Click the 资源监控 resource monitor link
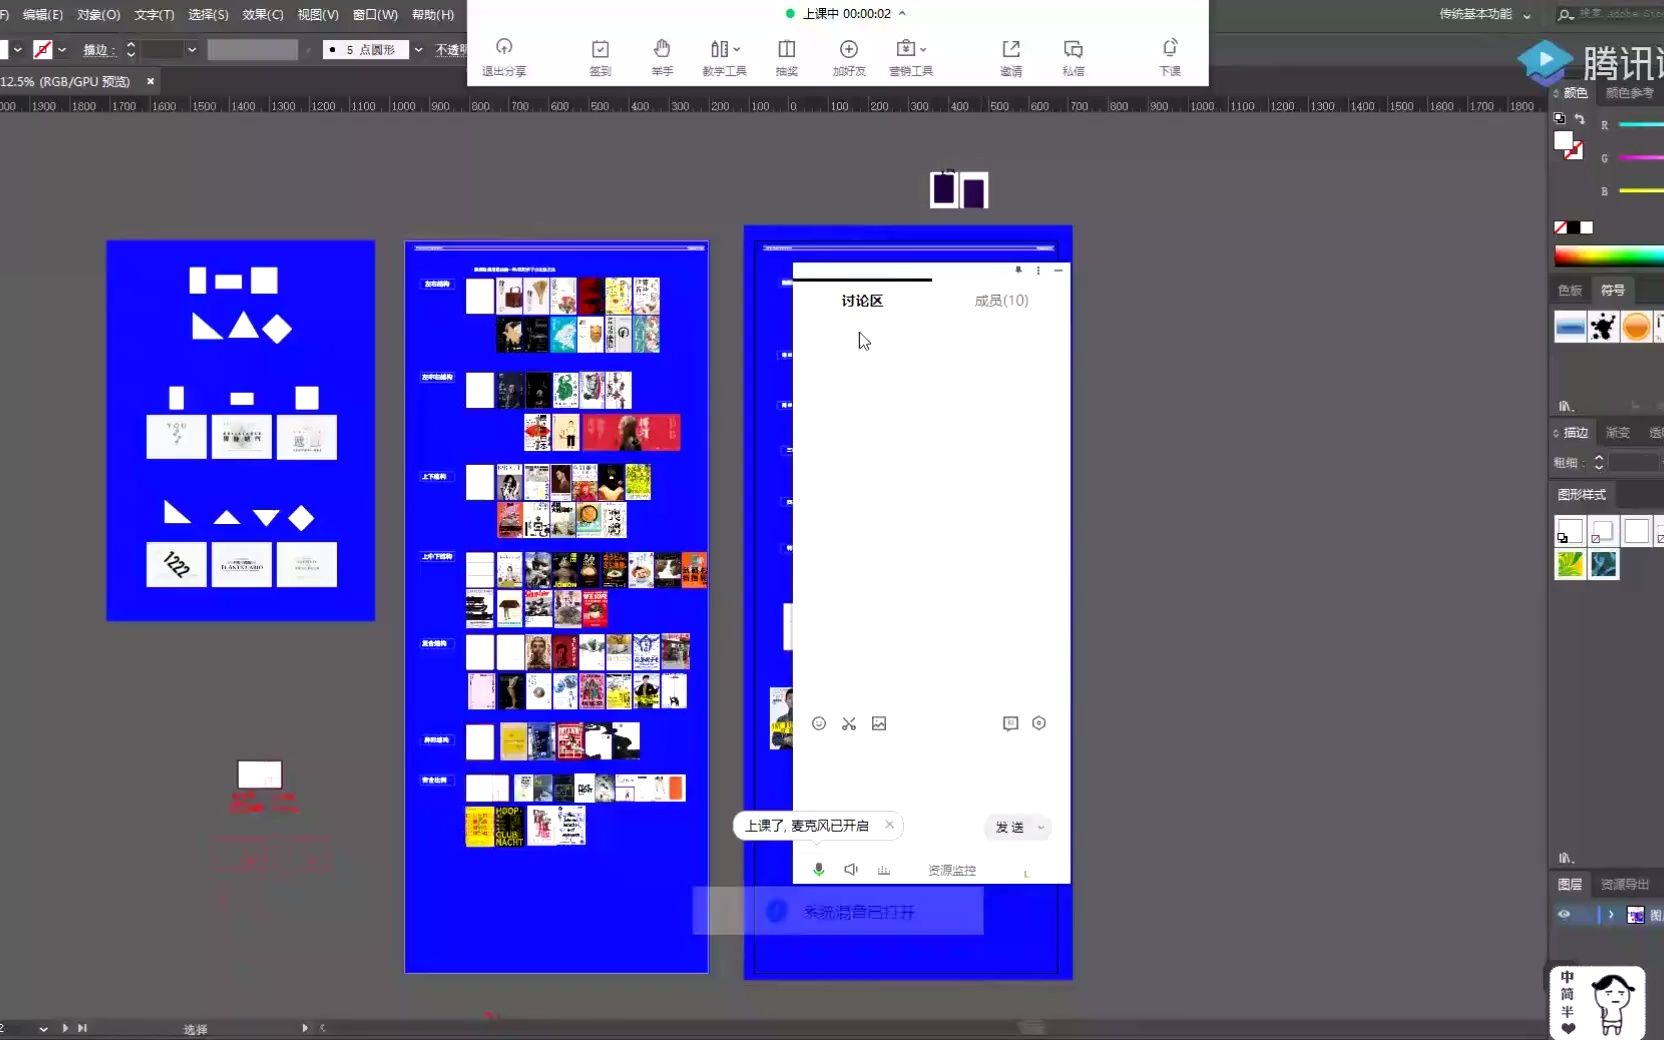 (951, 870)
